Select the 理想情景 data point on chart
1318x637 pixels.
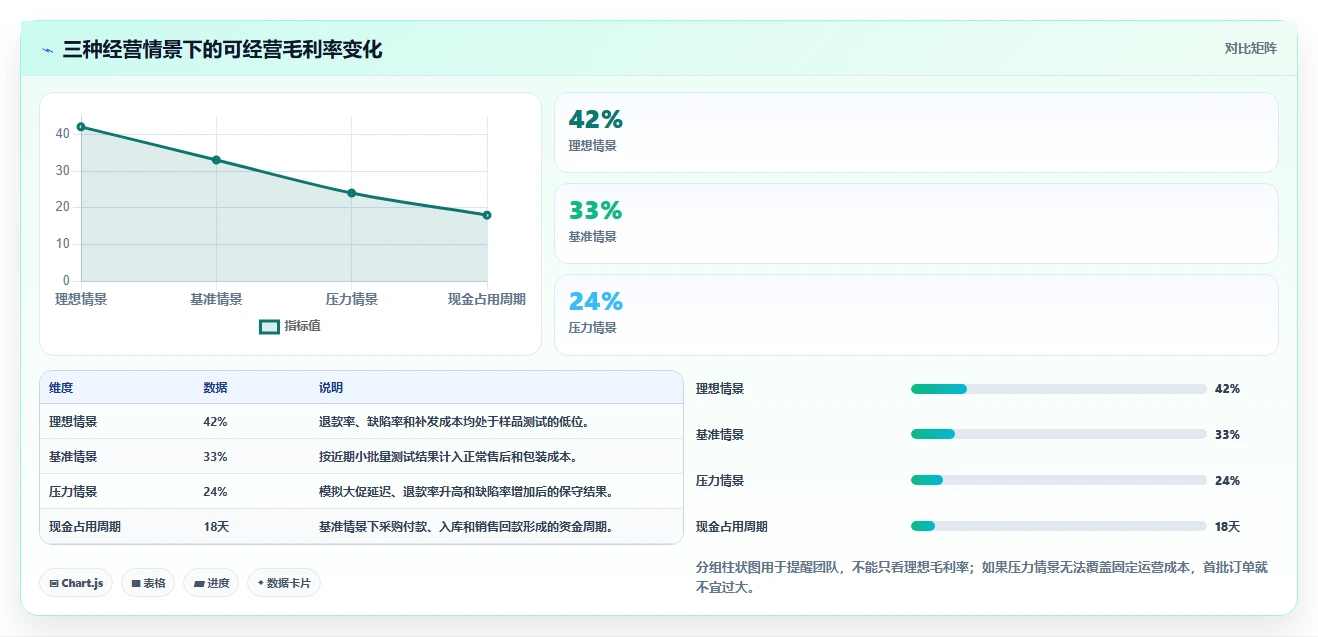[x=81, y=127]
